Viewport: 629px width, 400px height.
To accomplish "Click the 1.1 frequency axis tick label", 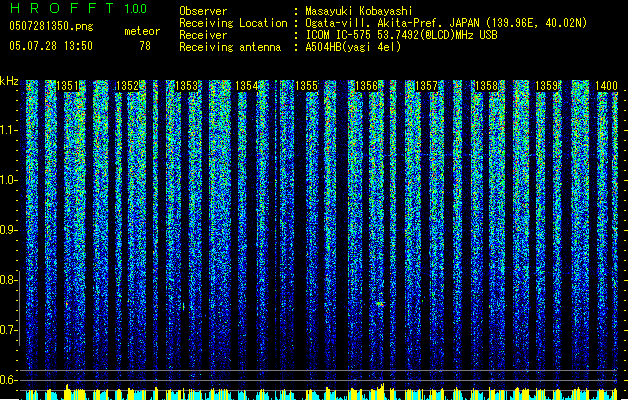I will [8, 130].
